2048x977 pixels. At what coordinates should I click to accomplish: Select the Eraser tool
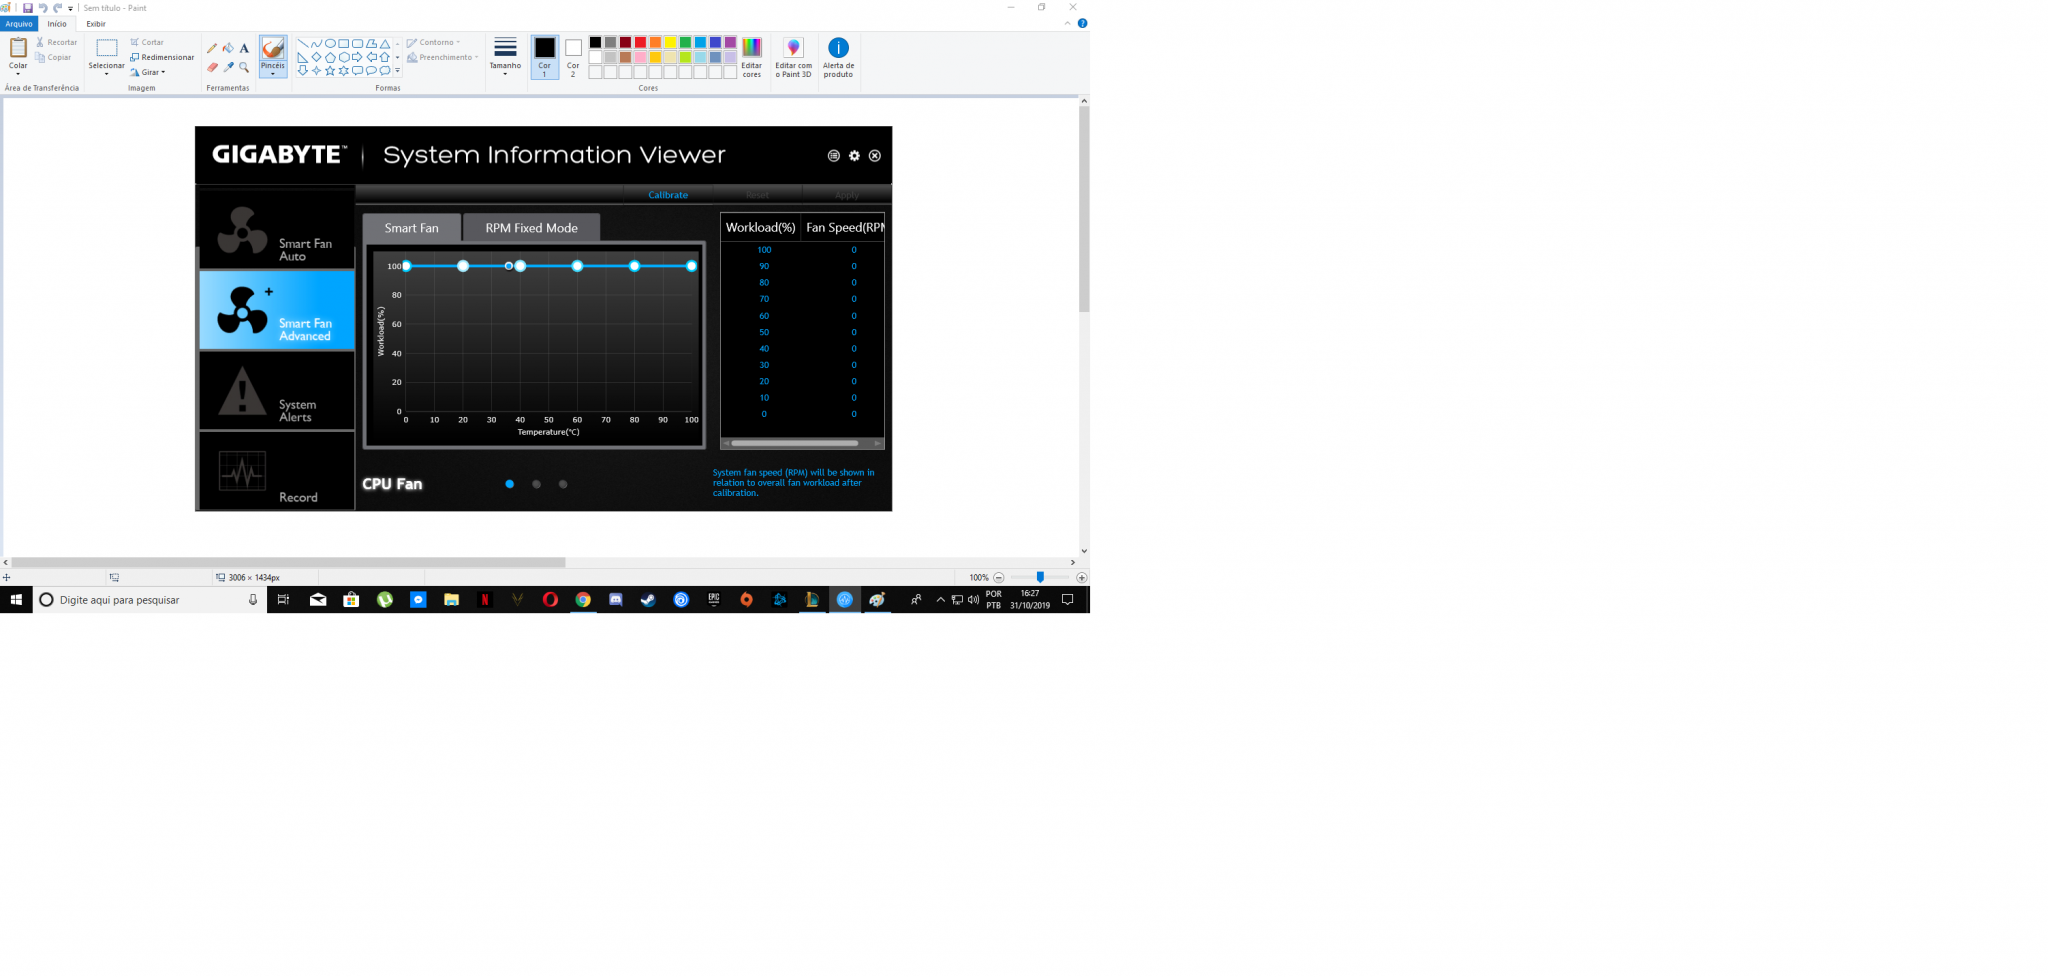click(x=212, y=67)
